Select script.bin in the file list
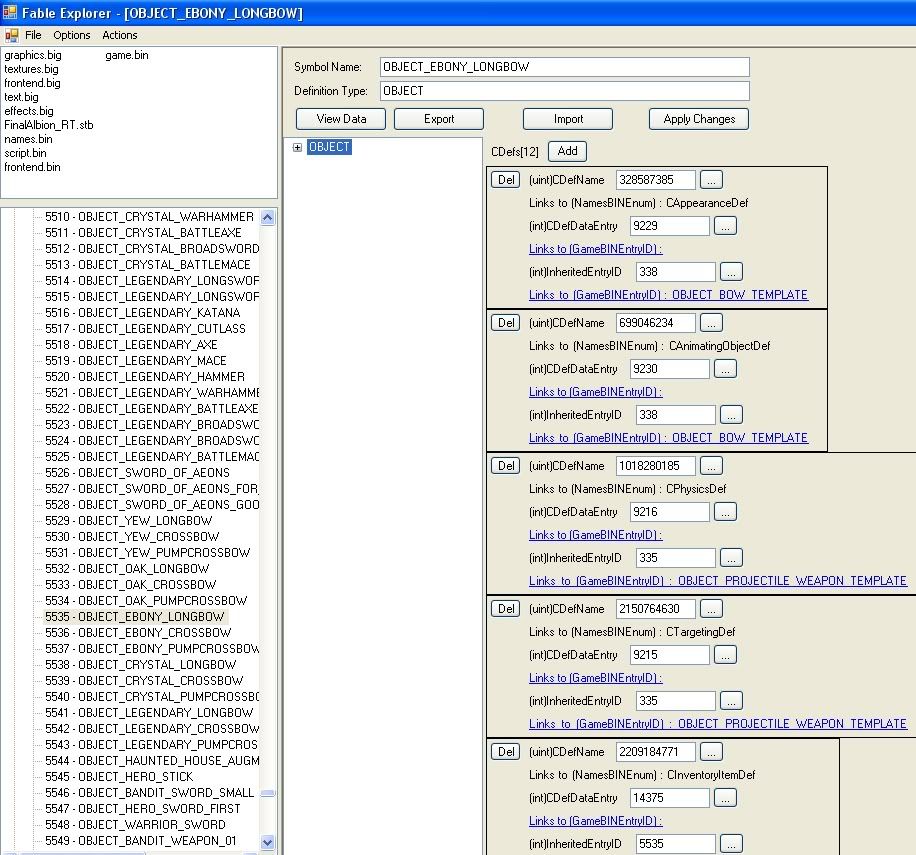The height and width of the screenshot is (855, 916). click(25, 153)
